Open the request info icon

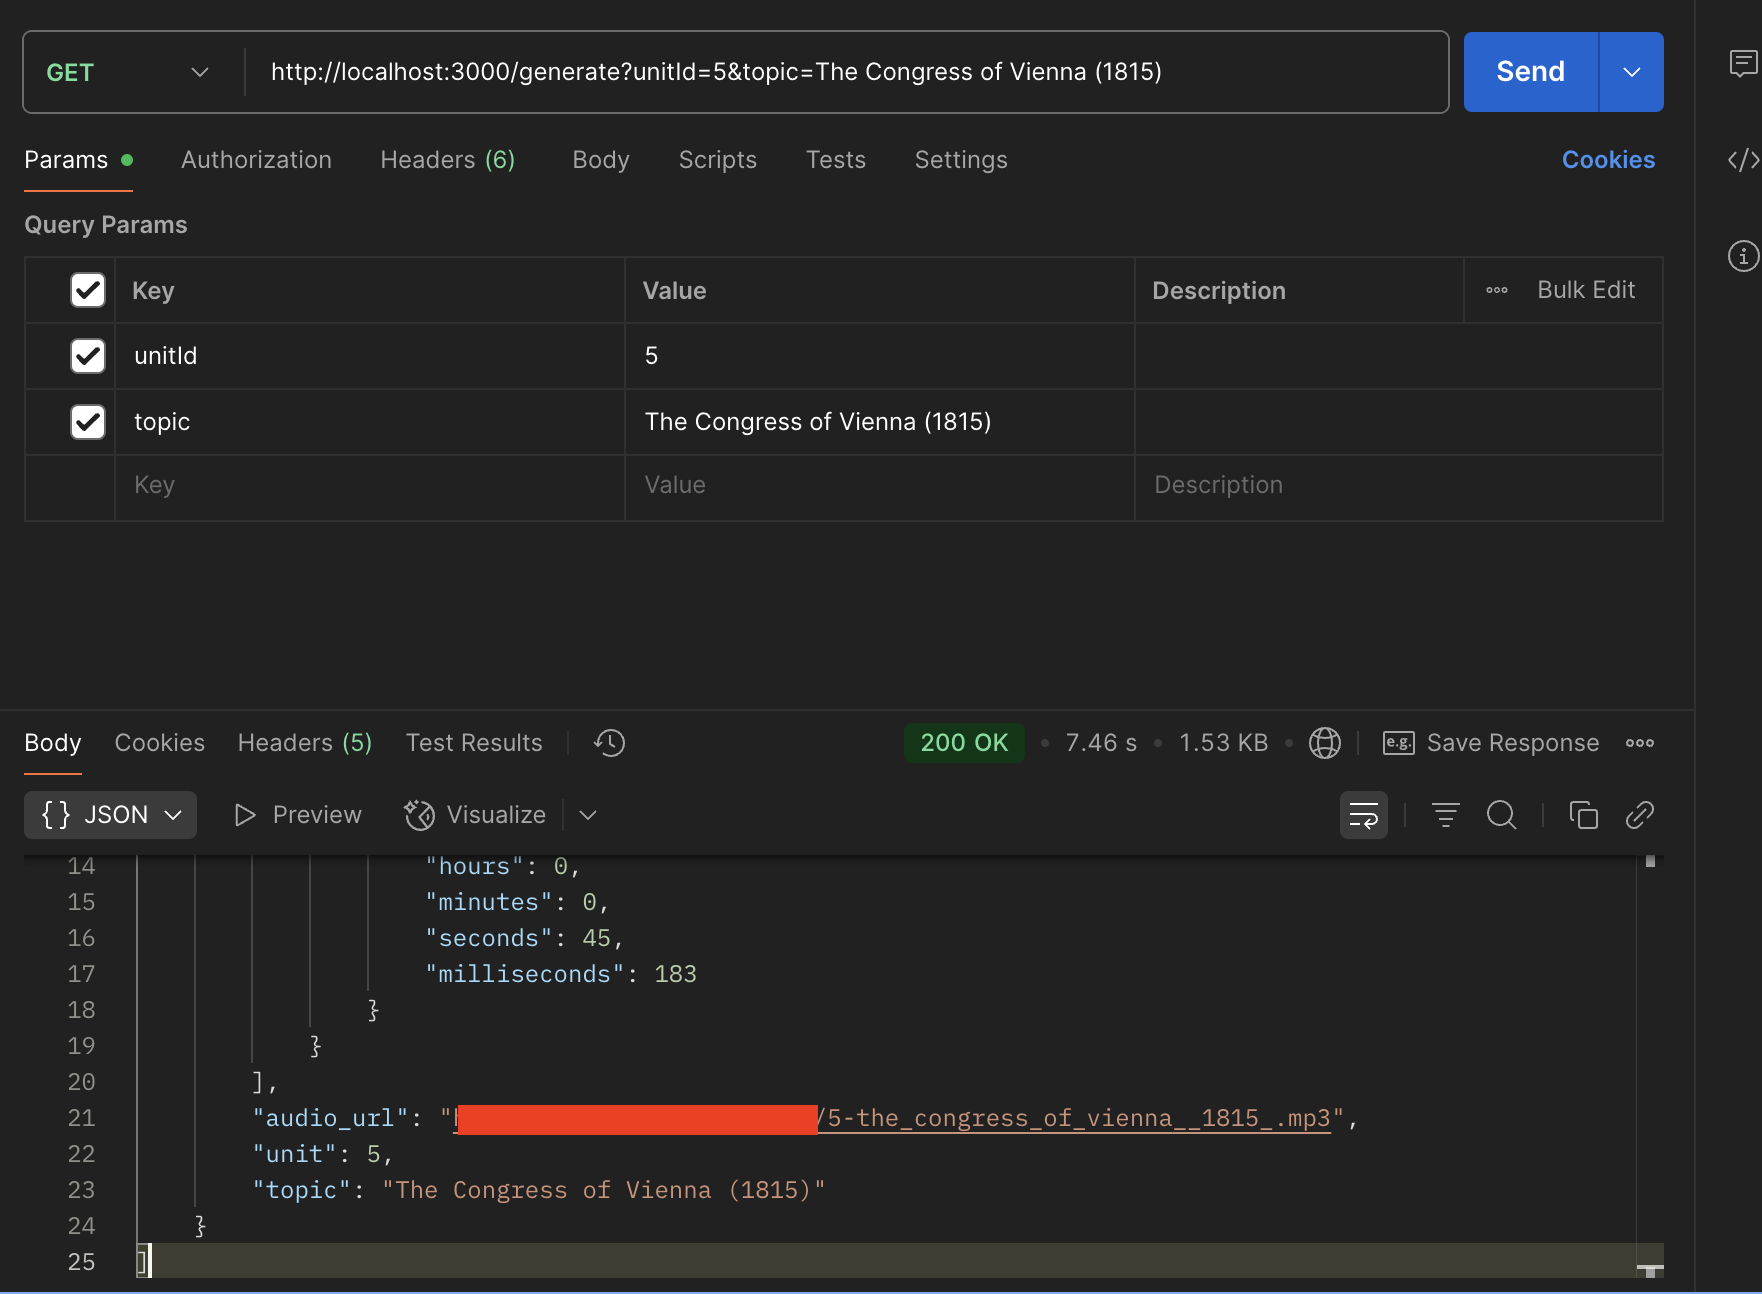pyautogui.click(x=1743, y=256)
